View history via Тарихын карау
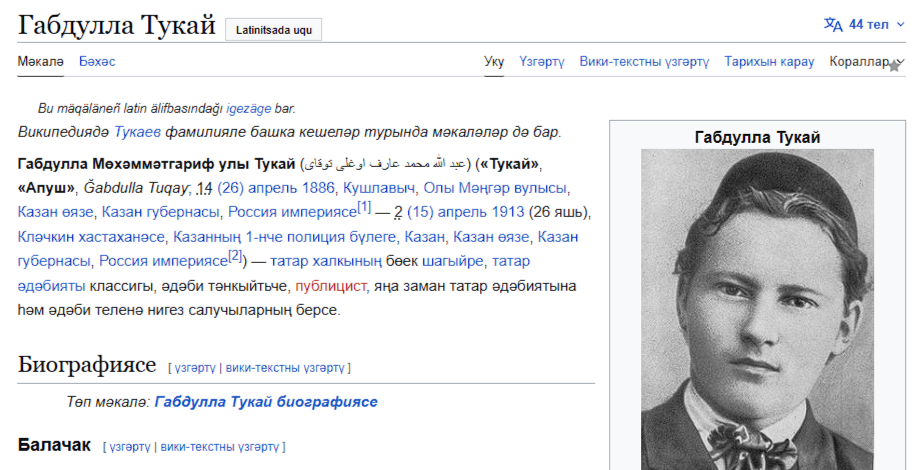 click(x=769, y=61)
